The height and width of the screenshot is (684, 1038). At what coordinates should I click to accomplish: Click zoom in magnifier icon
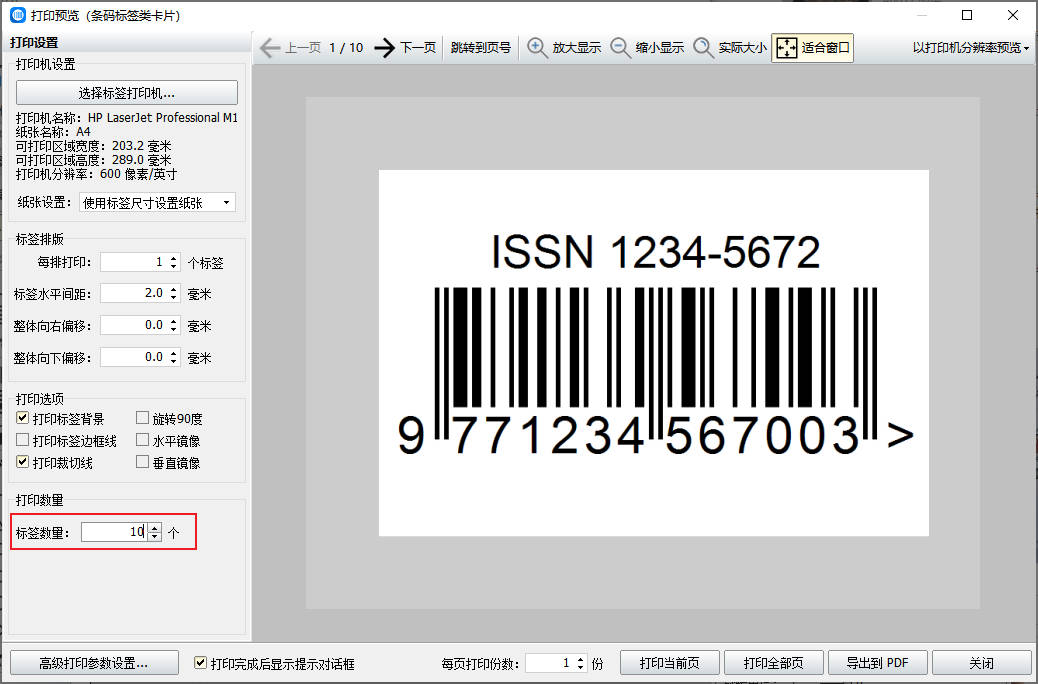tap(537, 48)
